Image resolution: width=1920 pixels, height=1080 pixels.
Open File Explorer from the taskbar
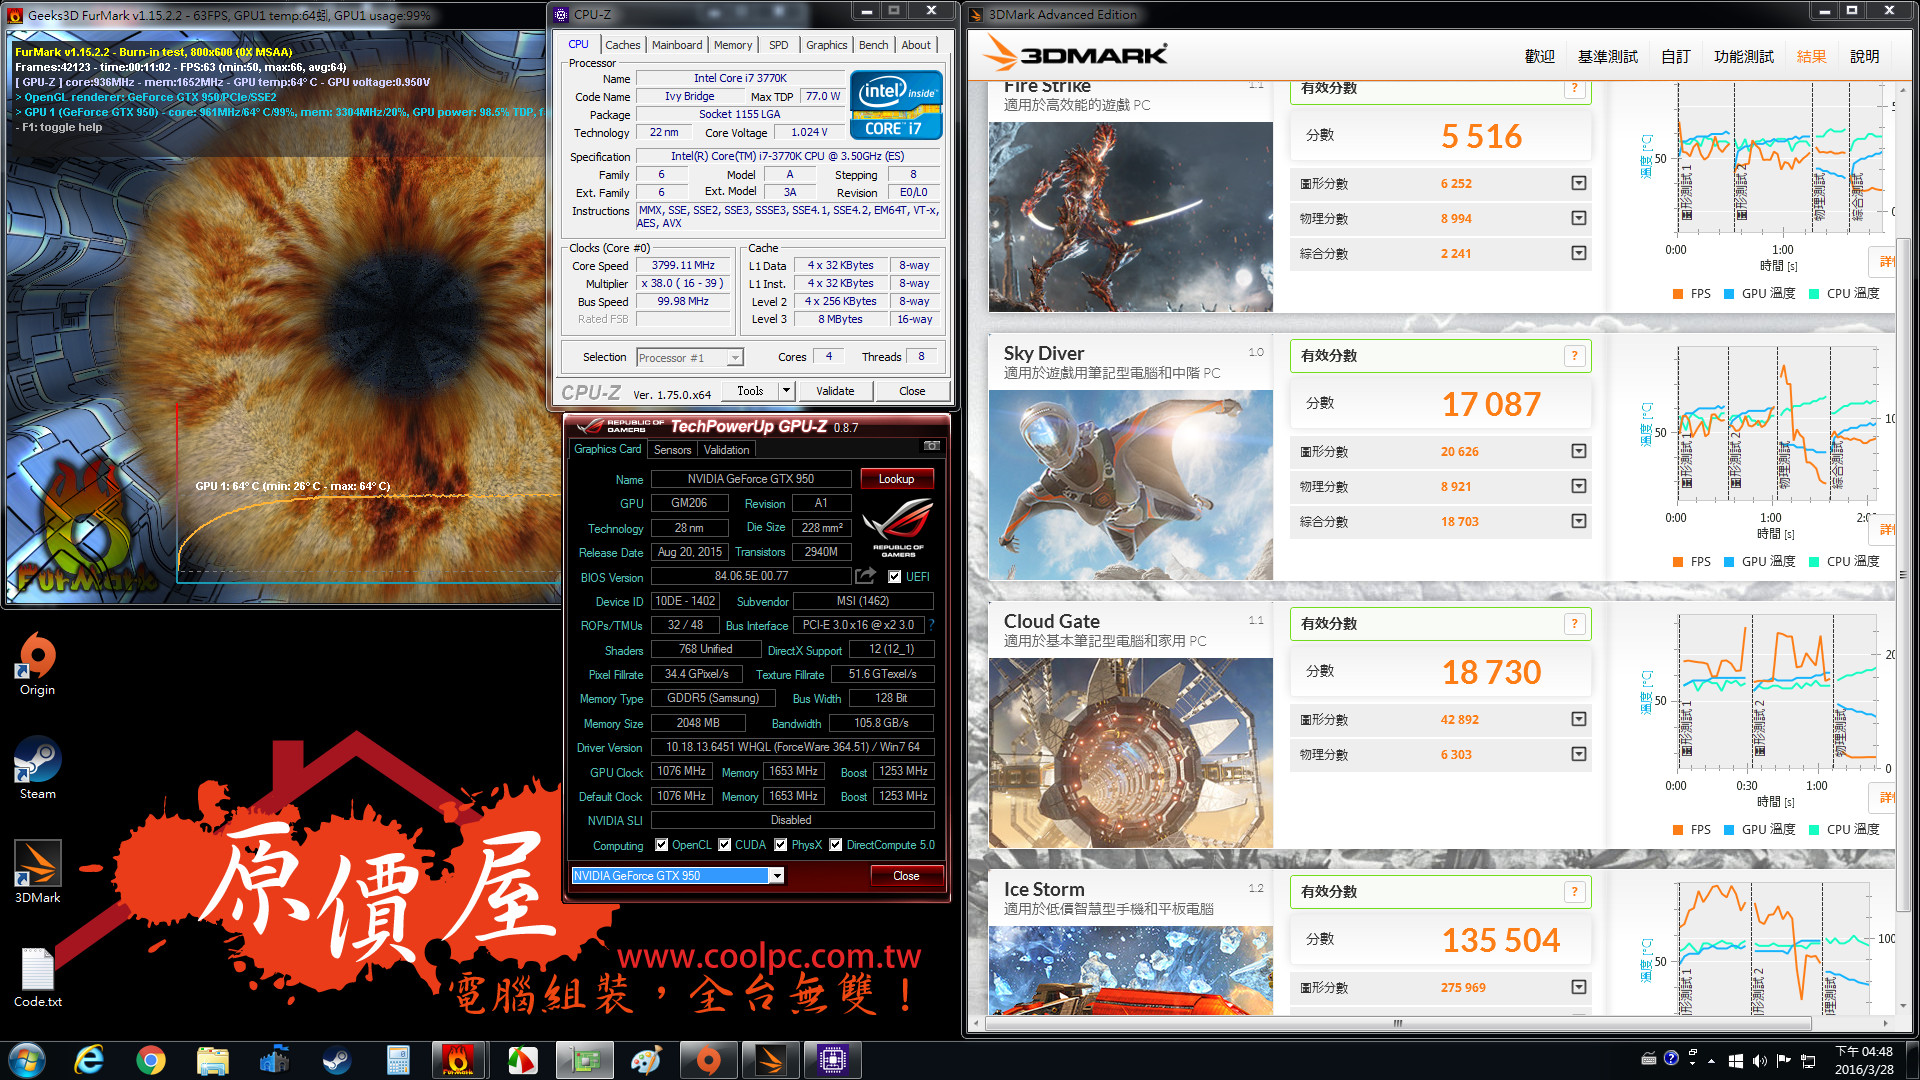click(213, 1060)
